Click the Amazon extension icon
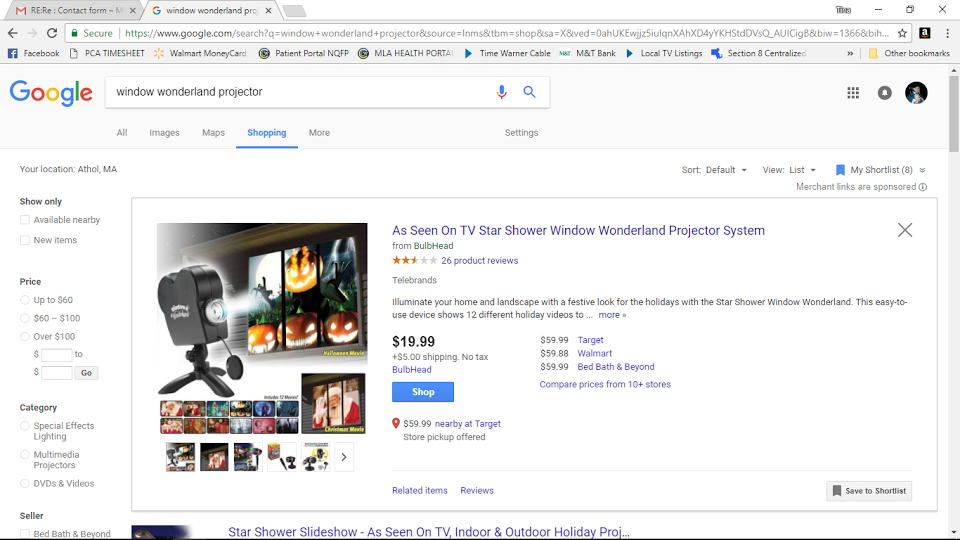 point(925,33)
